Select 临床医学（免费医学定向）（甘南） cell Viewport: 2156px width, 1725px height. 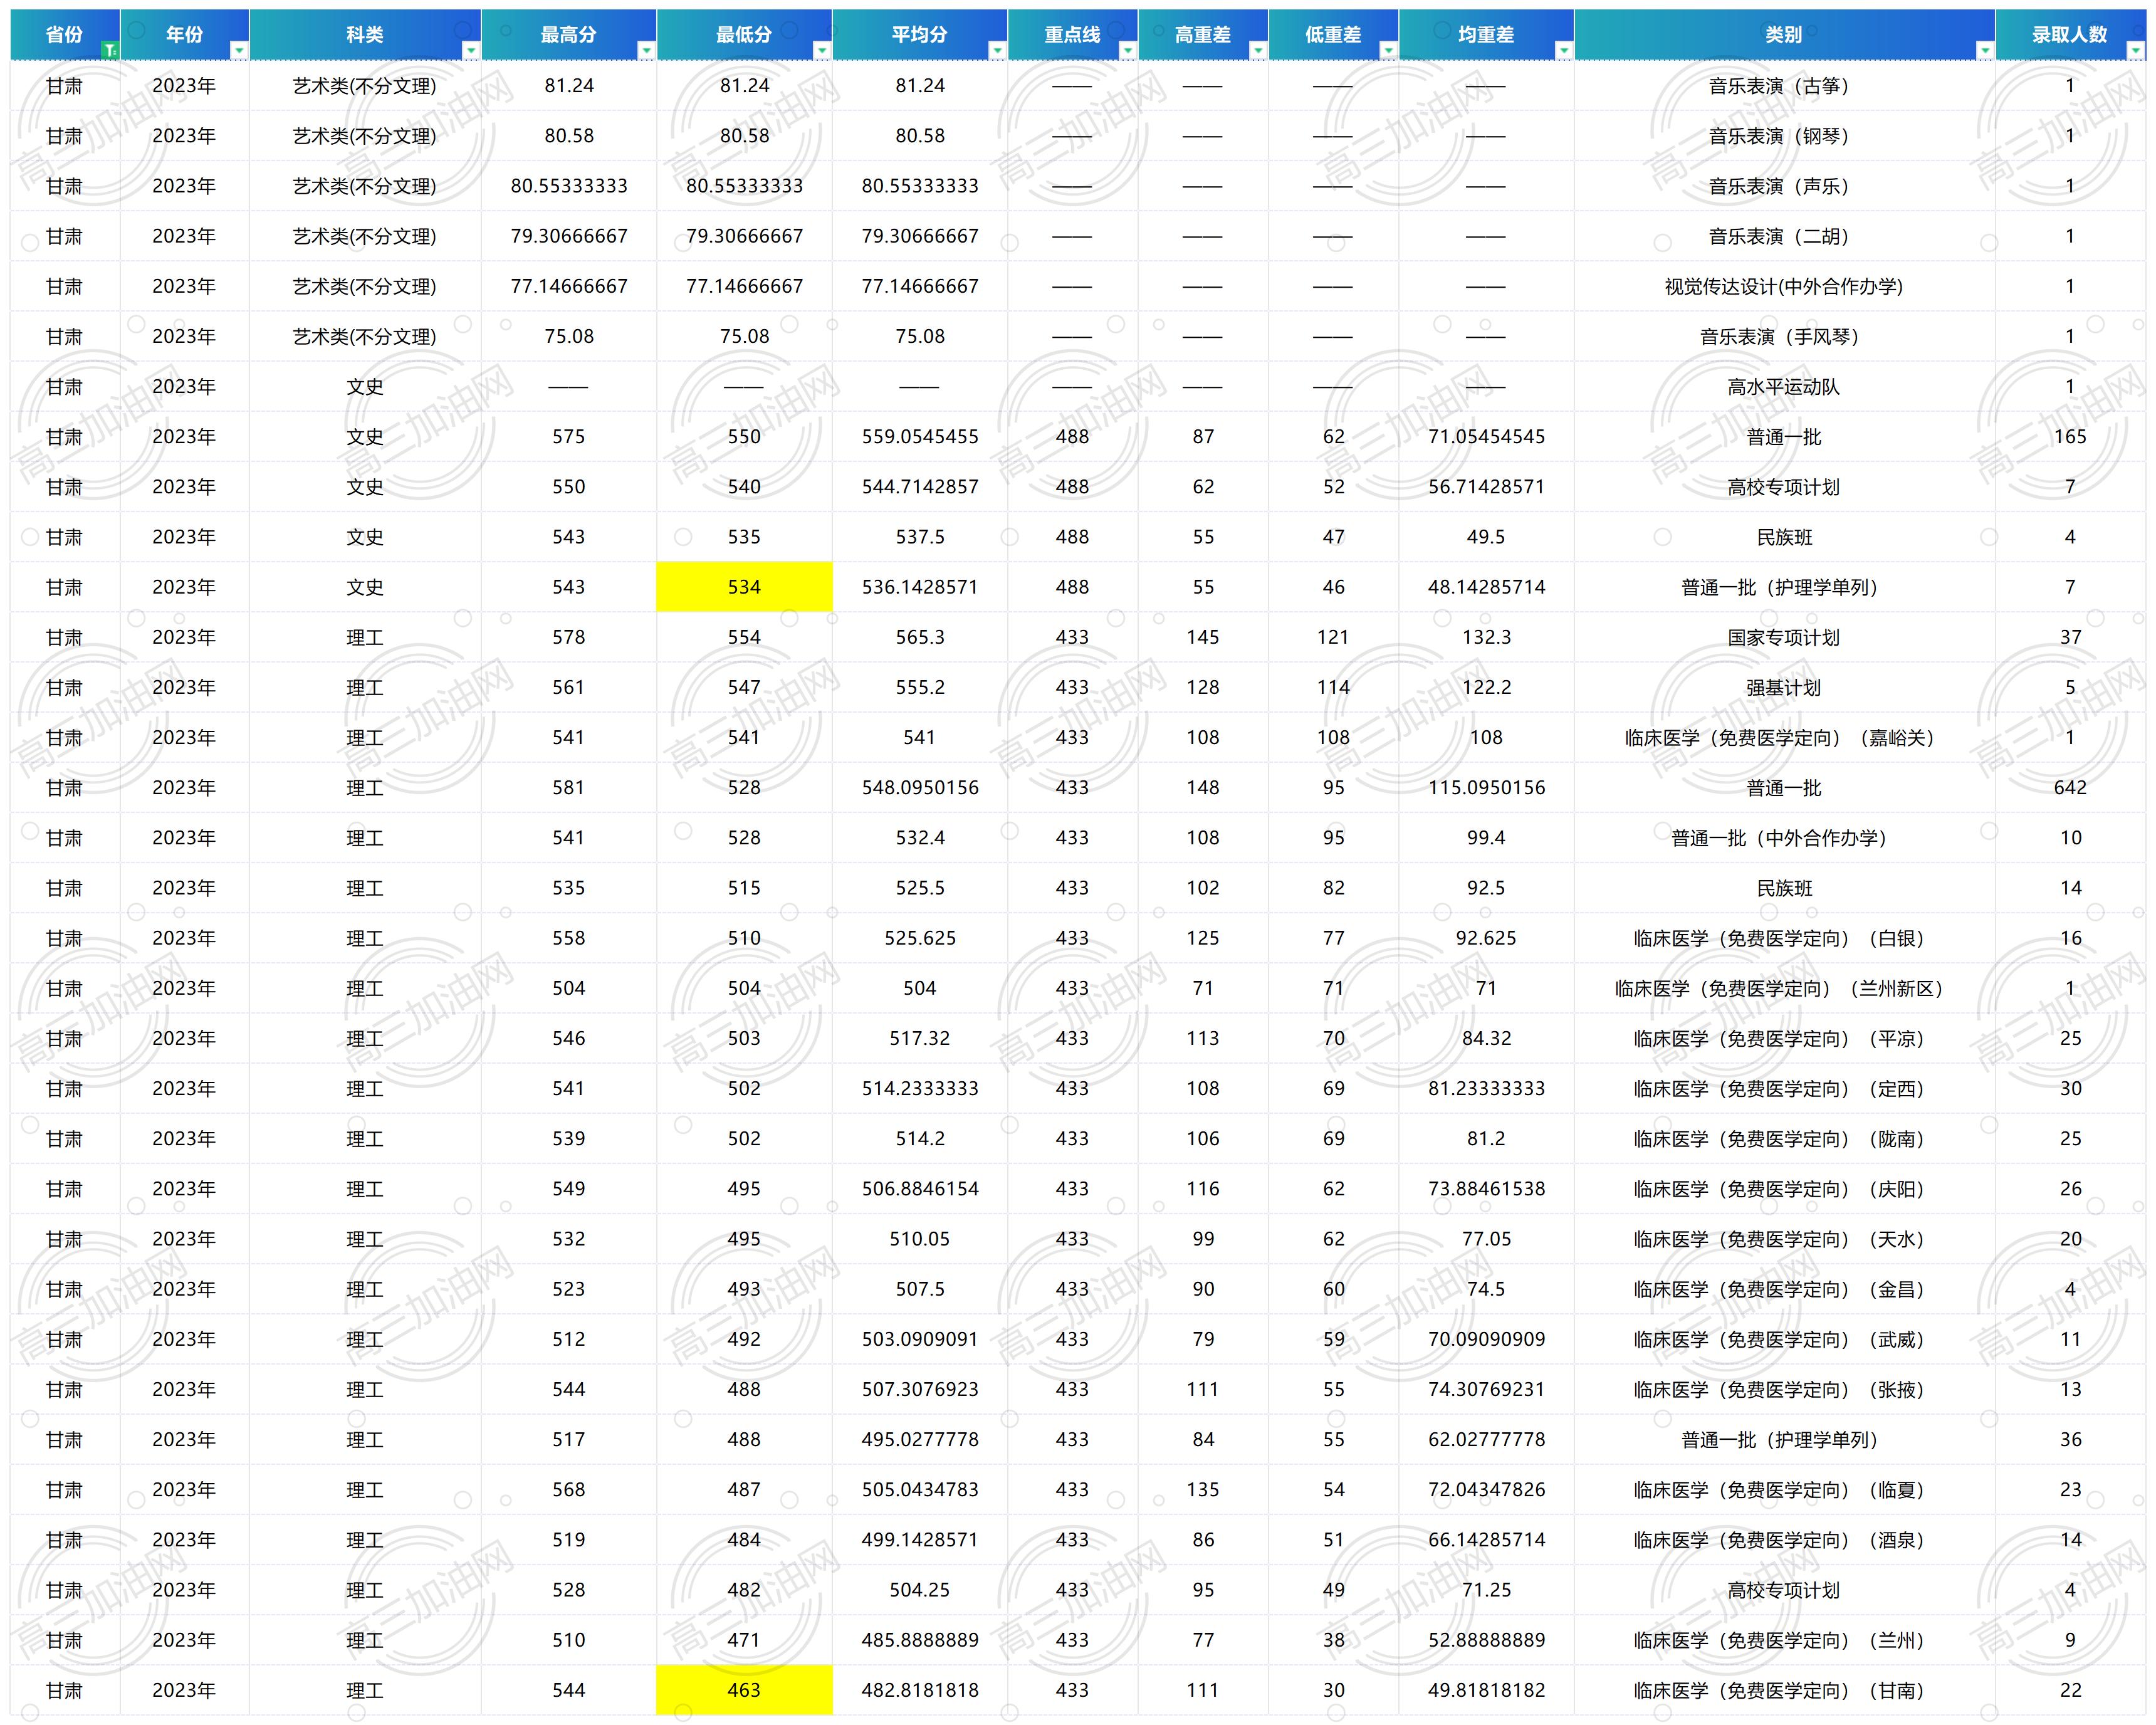tap(1784, 1690)
